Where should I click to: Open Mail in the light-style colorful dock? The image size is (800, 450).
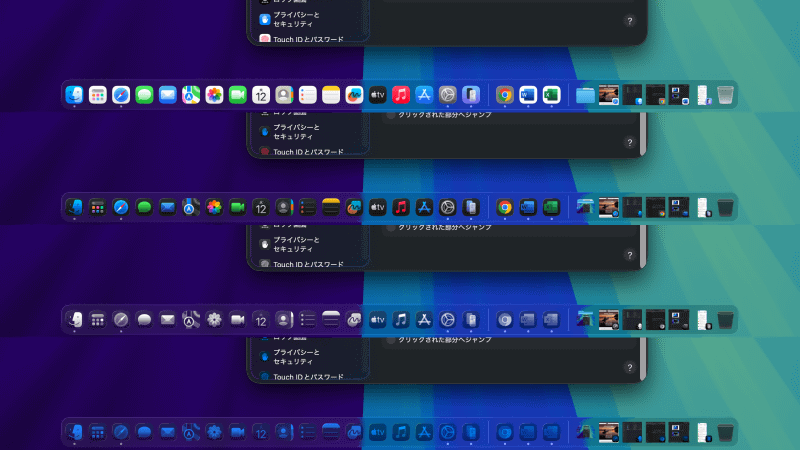167,94
